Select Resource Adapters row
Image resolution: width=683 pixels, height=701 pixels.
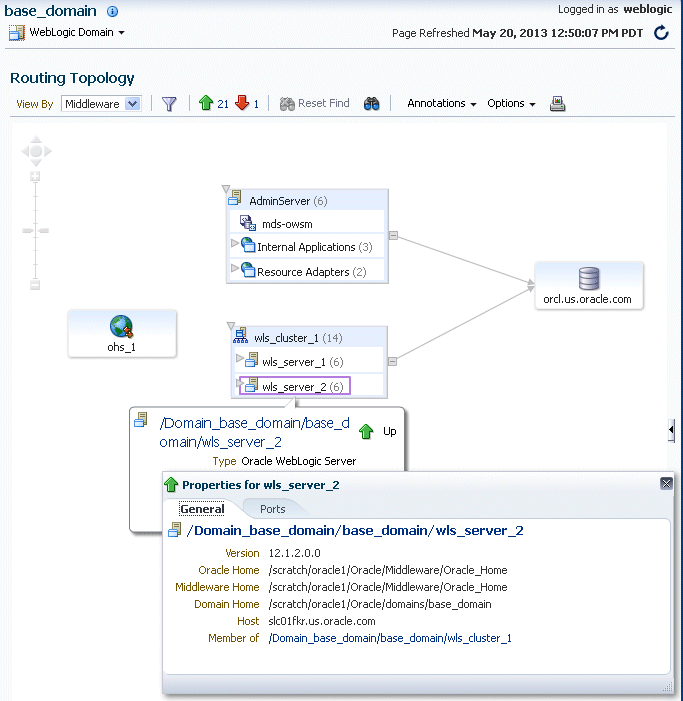(x=307, y=271)
